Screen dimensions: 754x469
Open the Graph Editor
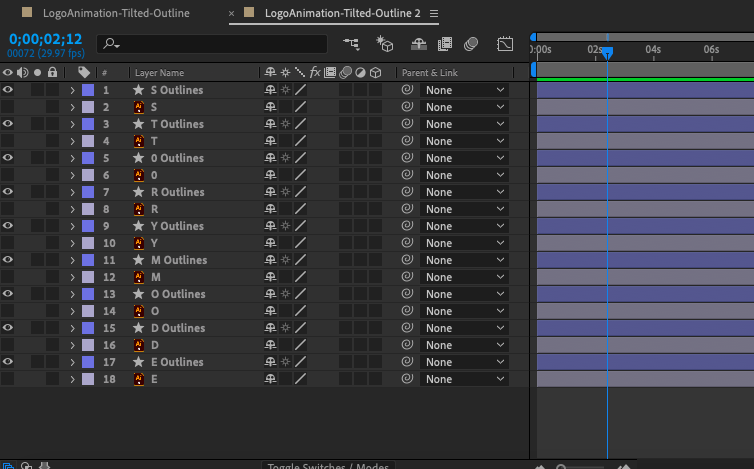505,44
